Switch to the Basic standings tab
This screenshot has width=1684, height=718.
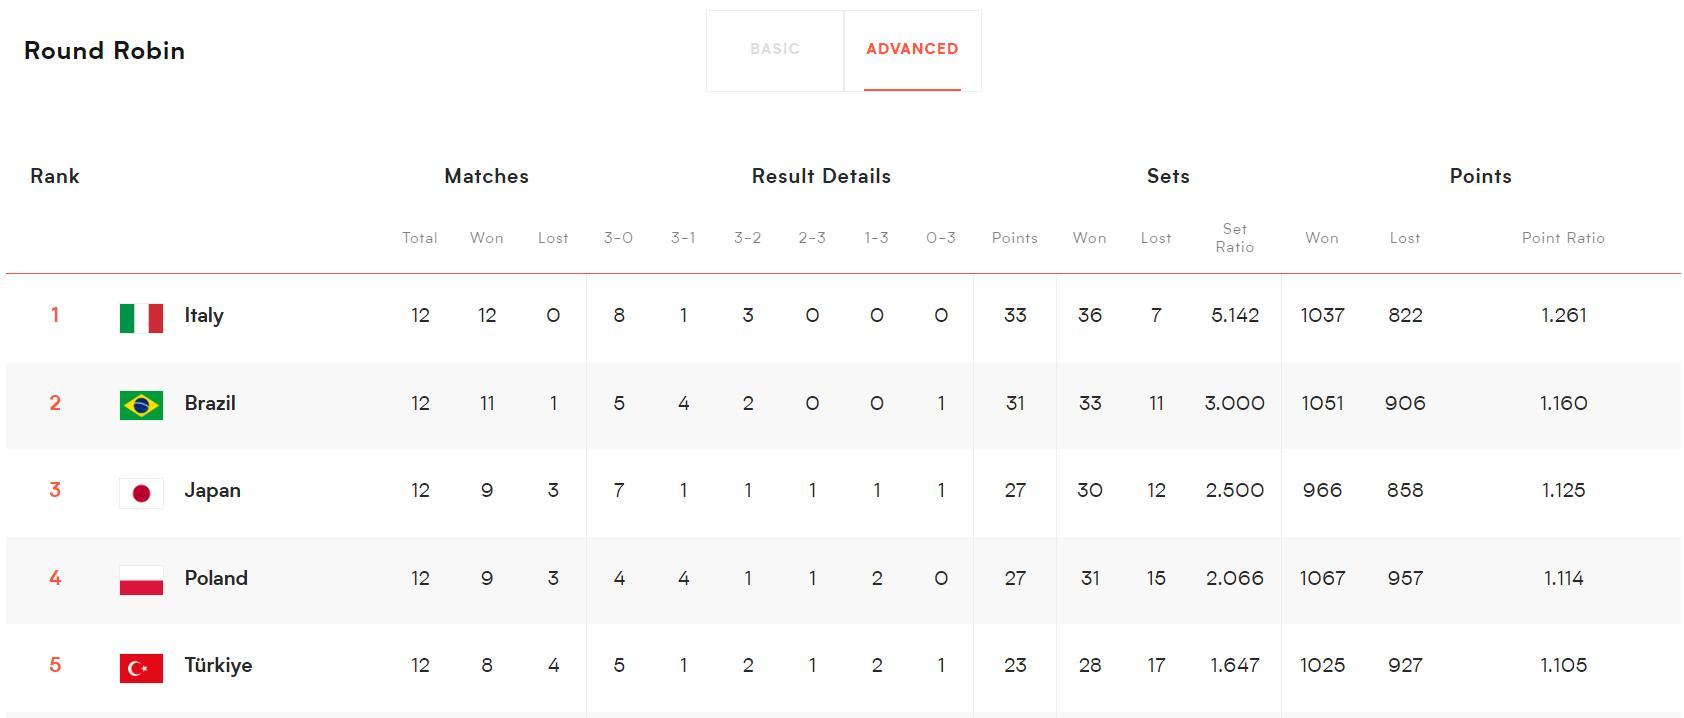pyautogui.click(x=775, y=49)
